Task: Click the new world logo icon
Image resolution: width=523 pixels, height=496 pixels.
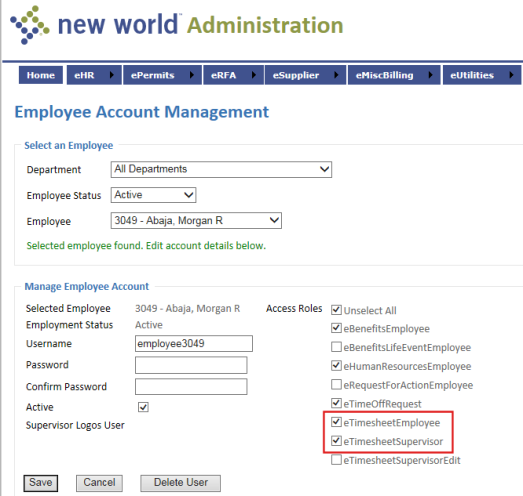Action: pyautogui.click(x=30, y=25)
